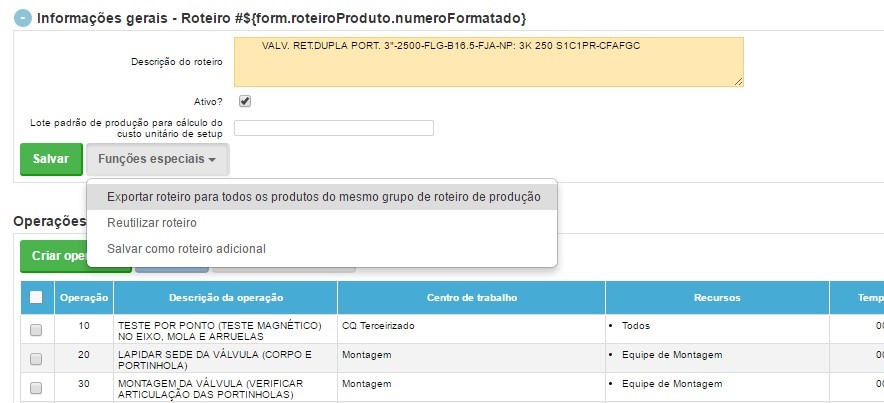Pick Salvar como roteiro adicional option
Screen dimensions: 884x403
(186, 249)
